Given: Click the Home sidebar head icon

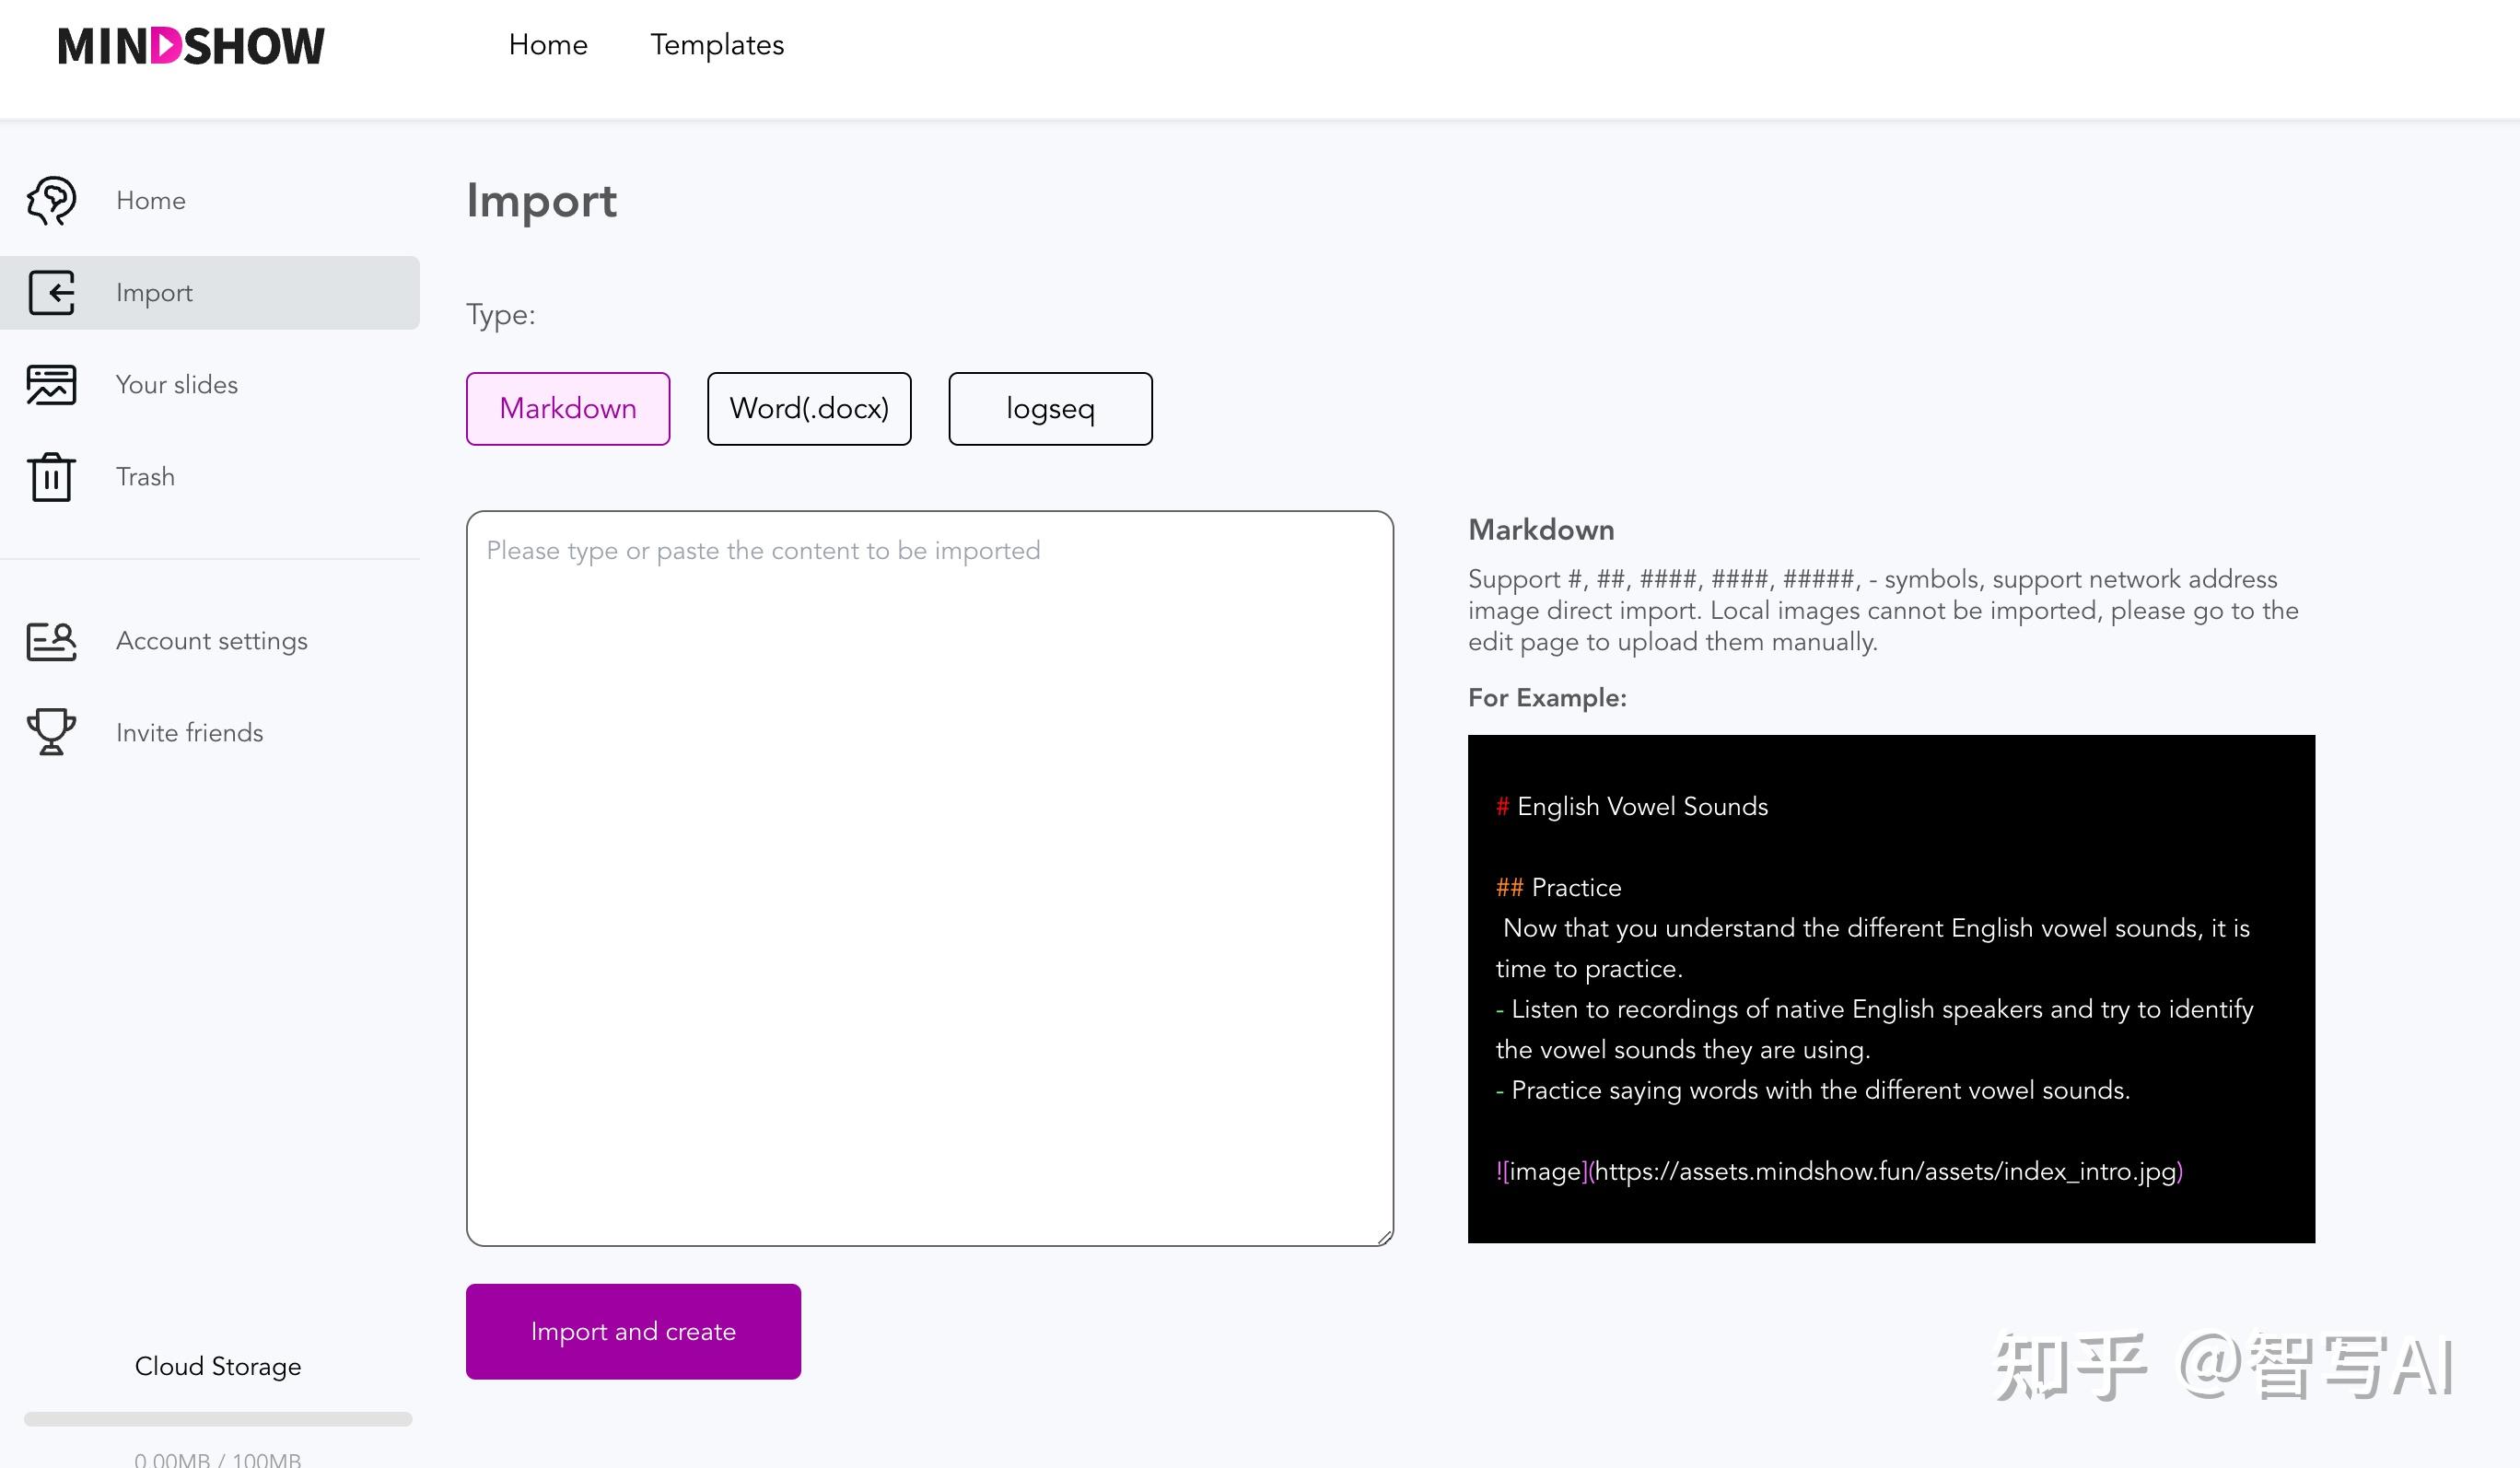Looking at the screenshot, I should coord(51,201).
